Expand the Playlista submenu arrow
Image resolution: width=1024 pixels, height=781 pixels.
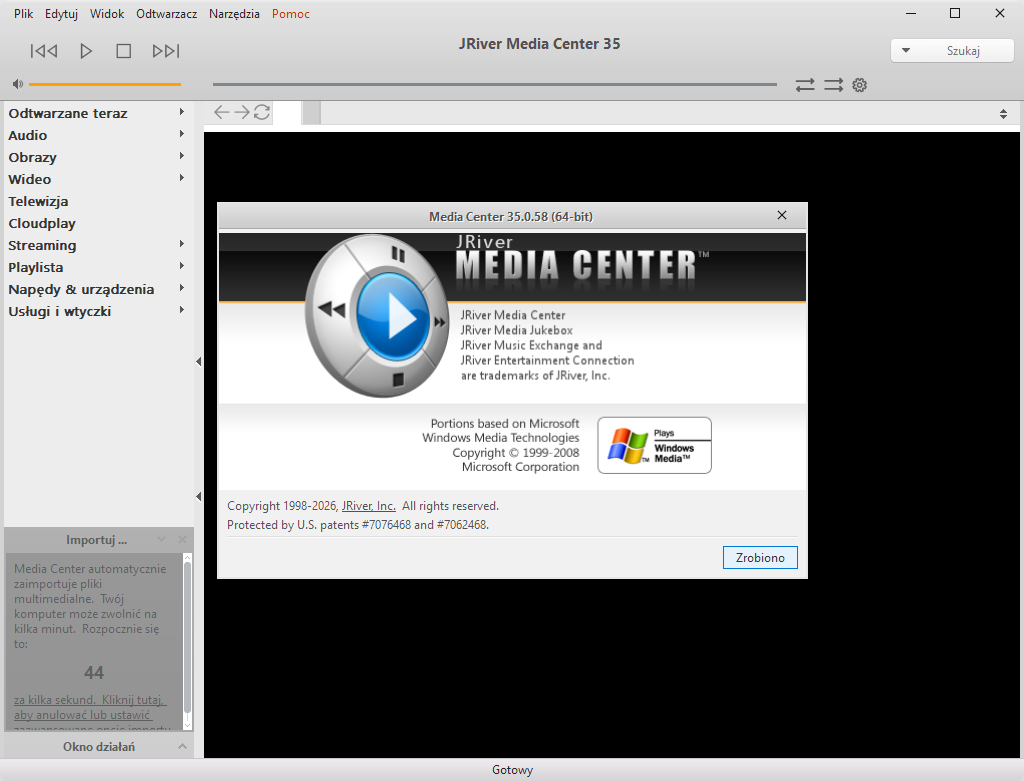(182, 266)
